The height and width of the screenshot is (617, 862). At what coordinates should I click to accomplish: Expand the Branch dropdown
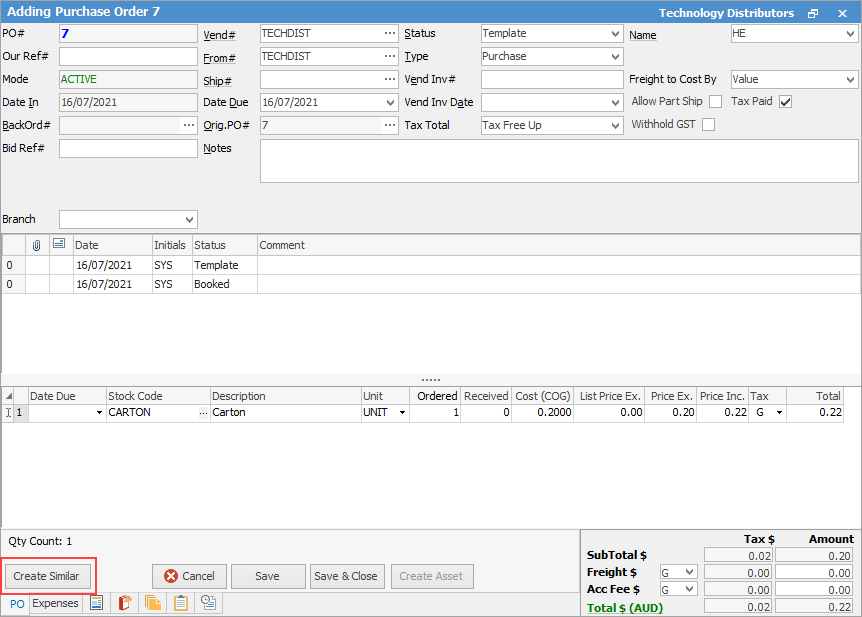(x=189, y=220)
